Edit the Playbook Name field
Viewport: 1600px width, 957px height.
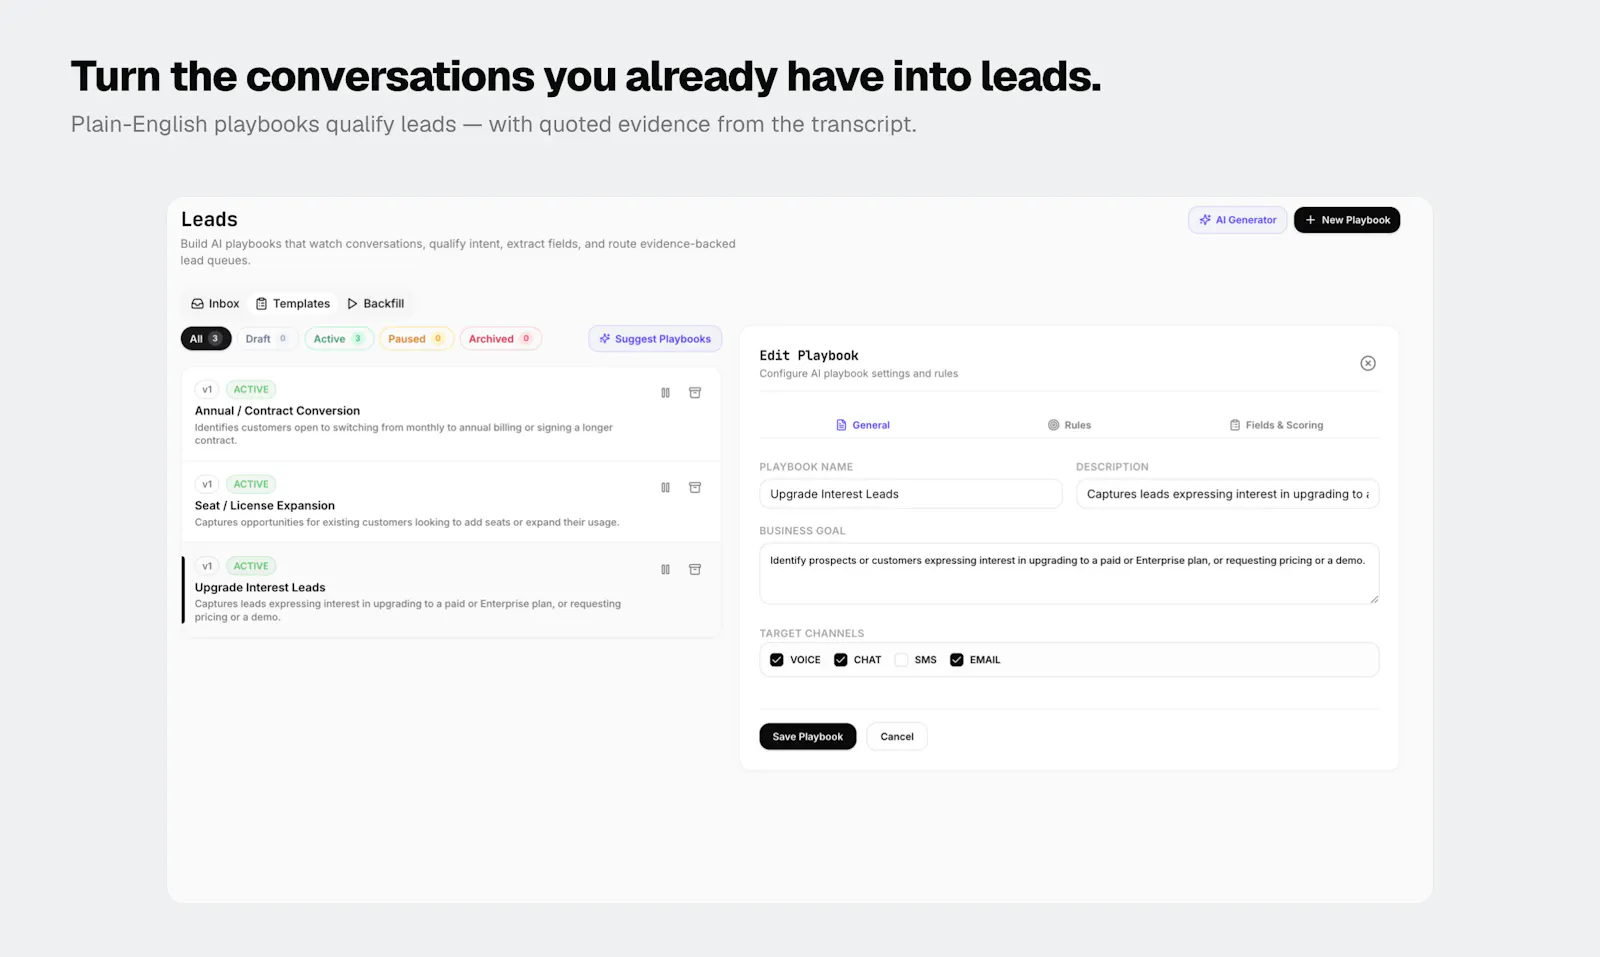point(911,494)
